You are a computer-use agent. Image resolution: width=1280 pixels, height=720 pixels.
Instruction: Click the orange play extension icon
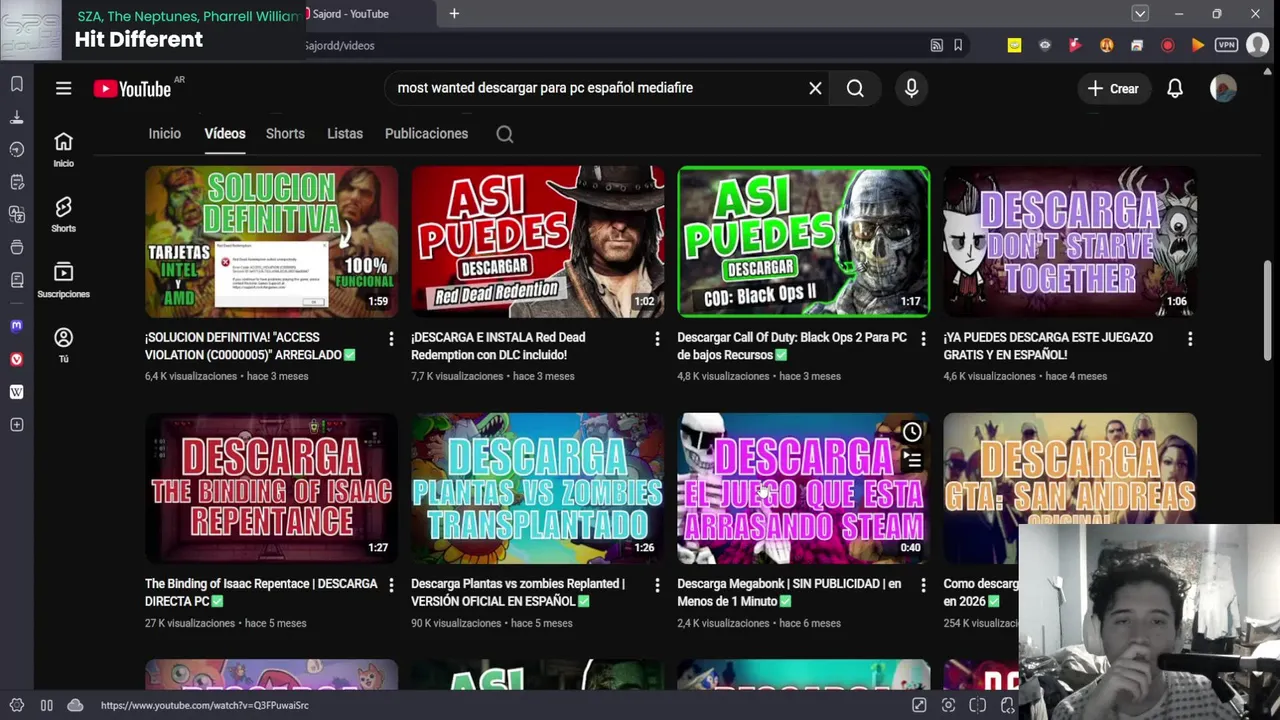pyautogui.click(x=1197, y=45)
